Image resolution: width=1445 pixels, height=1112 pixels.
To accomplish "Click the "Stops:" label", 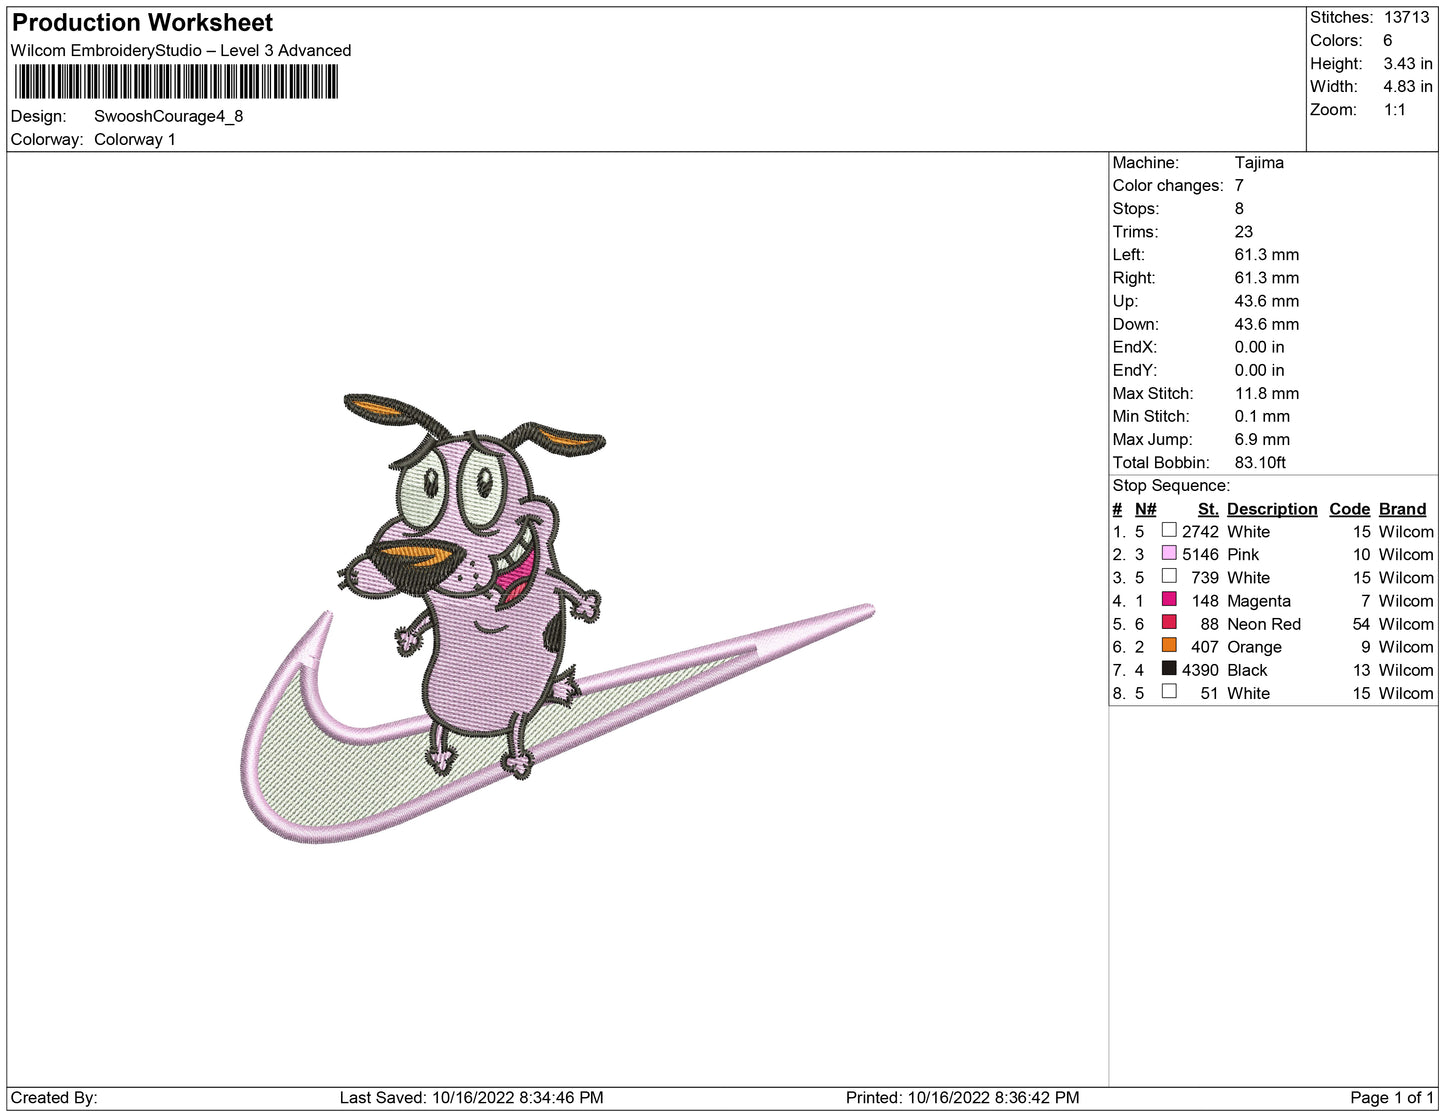I will 1136,208.
